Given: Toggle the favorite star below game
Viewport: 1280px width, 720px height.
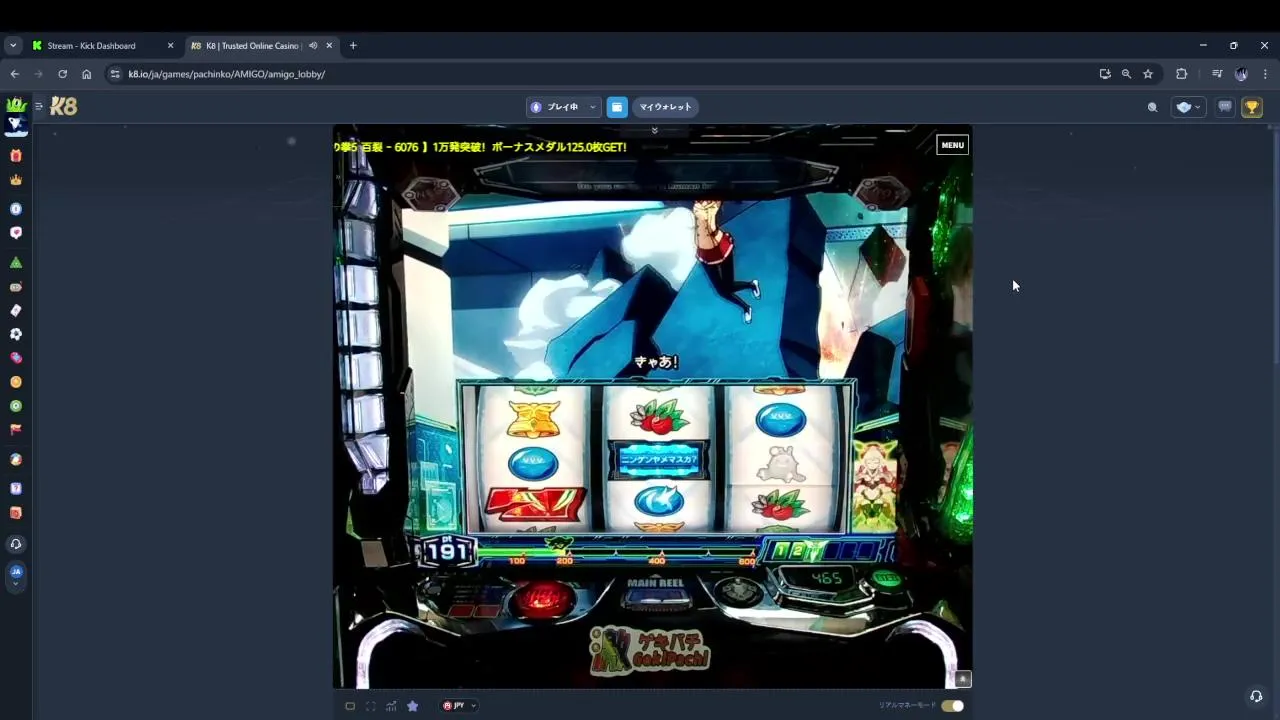Looking at the screenshot, I should tap(412, 706).
